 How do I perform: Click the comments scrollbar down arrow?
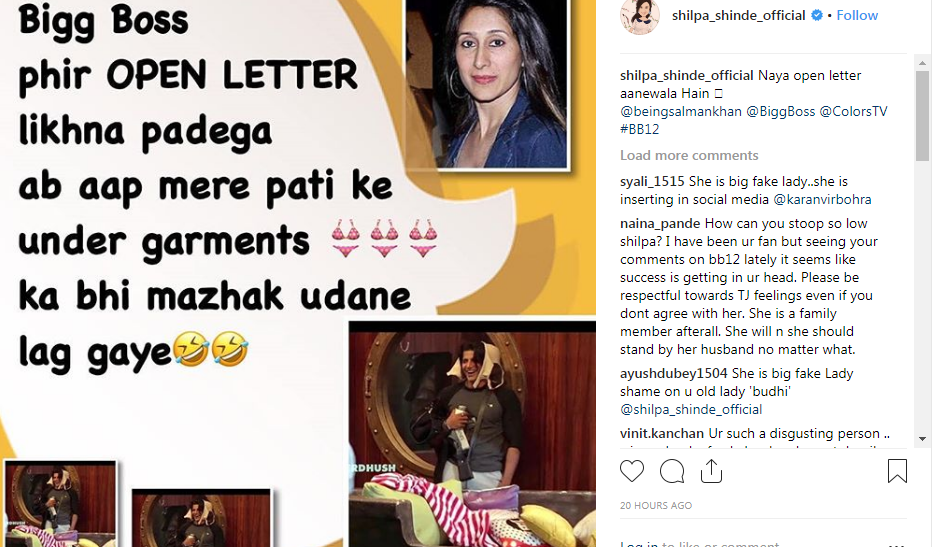[922, 439]
